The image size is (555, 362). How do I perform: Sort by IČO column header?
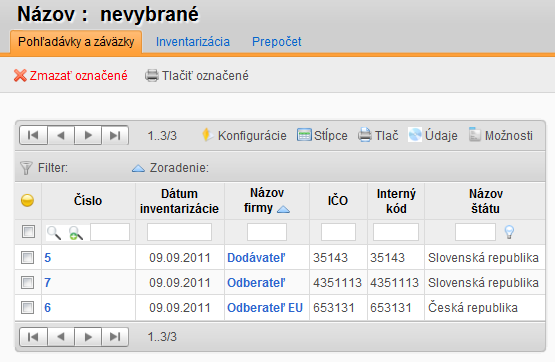(338, 201)
